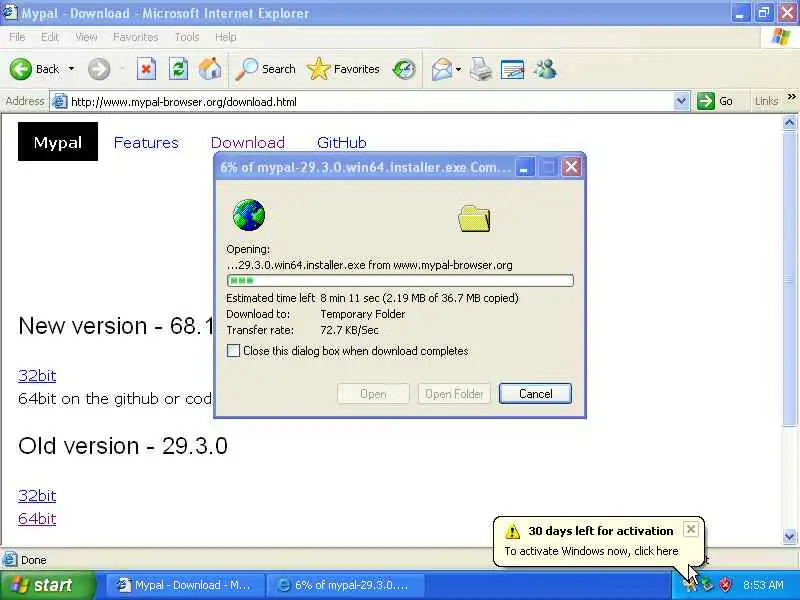
Task: Click the warning icon in activation balloon
Action: pyautogui.click(x=512, y=531)
